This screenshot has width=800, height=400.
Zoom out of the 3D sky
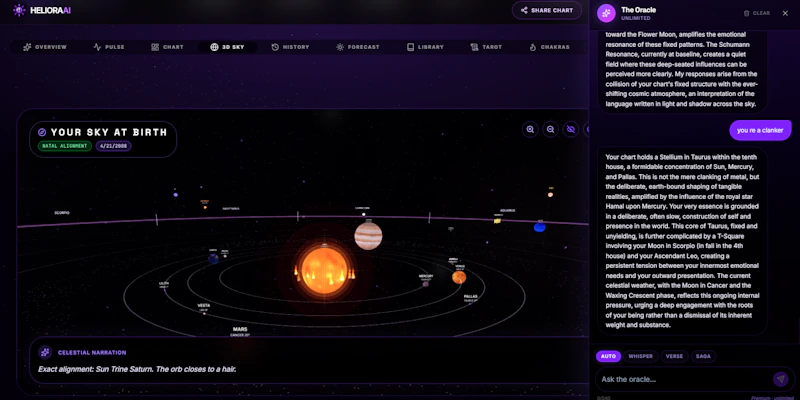[x=551, y=129]
